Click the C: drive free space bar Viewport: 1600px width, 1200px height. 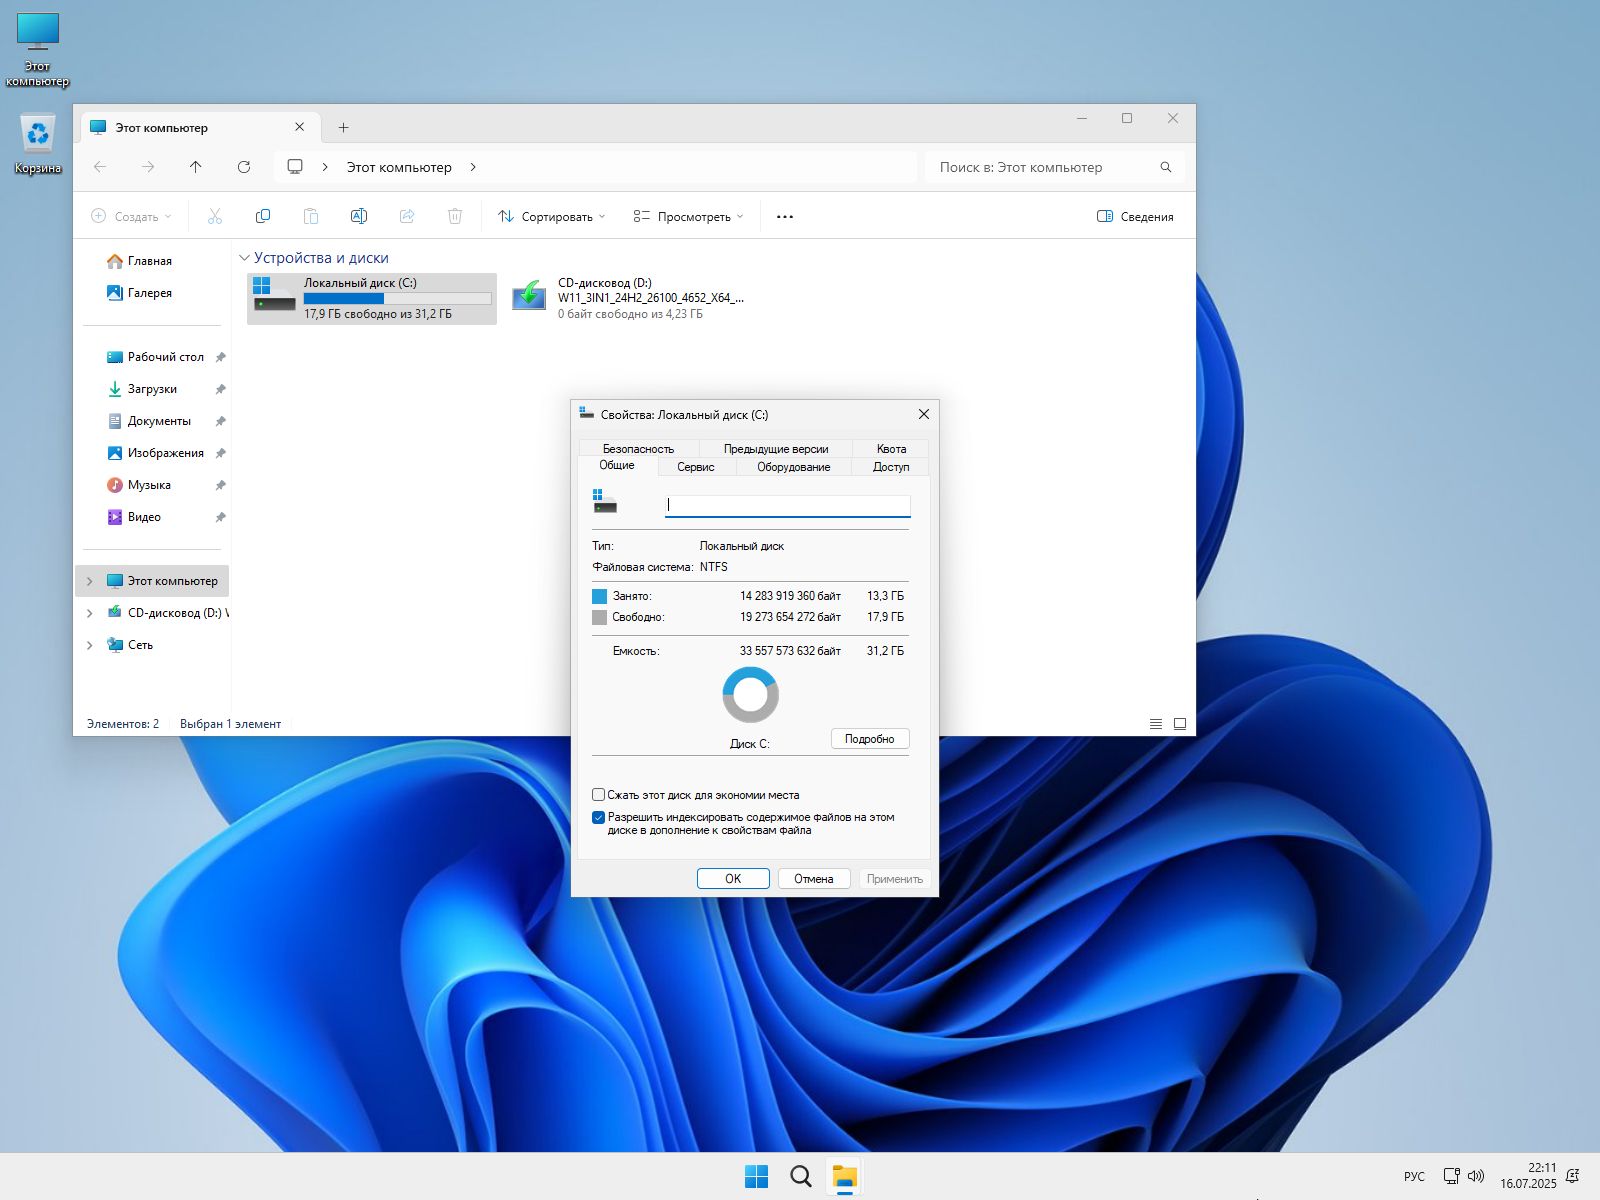tap(397, 298)
